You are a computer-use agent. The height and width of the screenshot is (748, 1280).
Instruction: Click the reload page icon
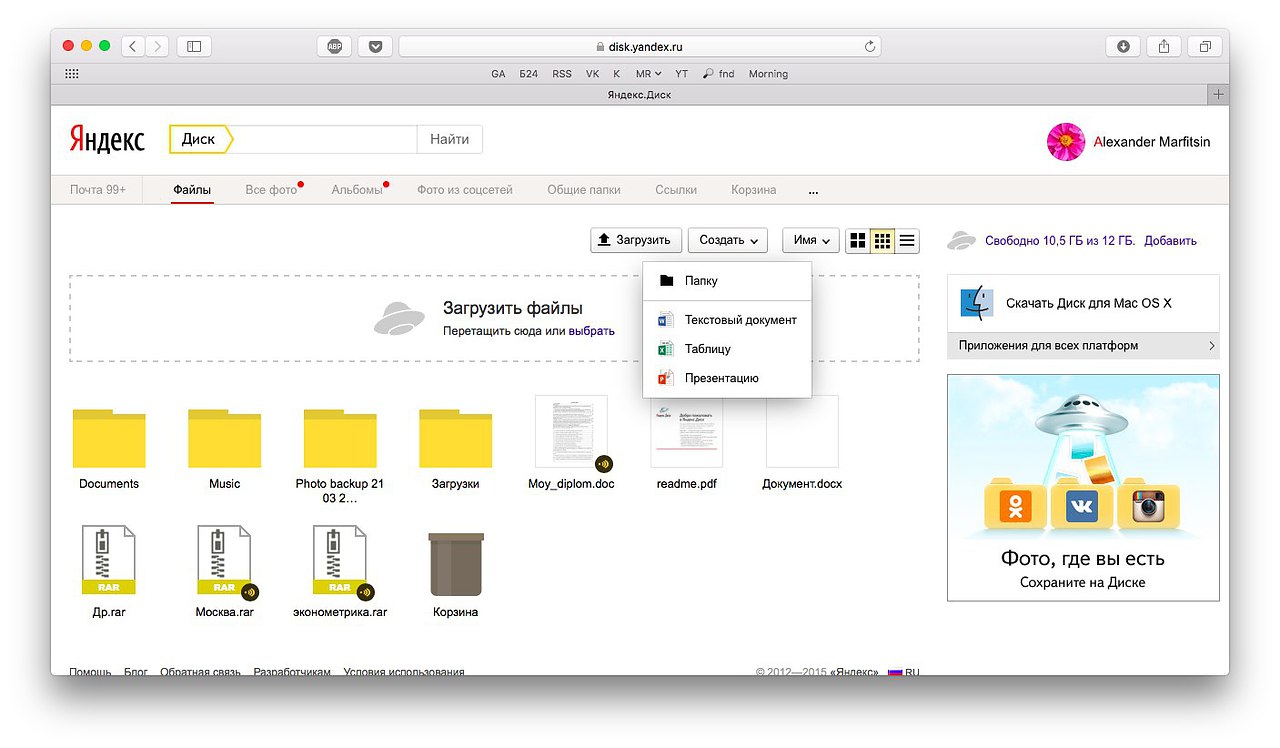(870, 46)
